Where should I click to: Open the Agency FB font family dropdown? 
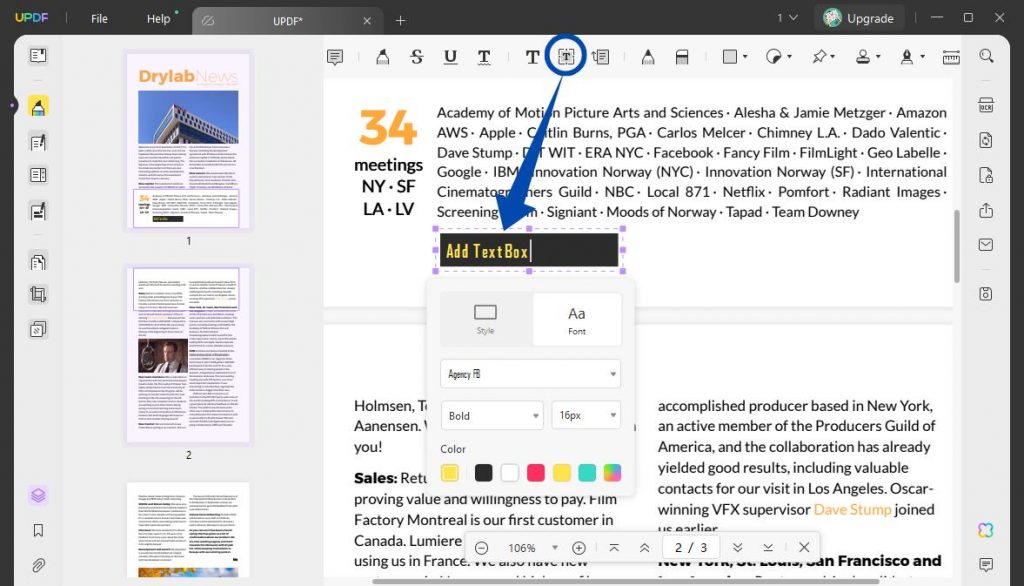point(530,373)
